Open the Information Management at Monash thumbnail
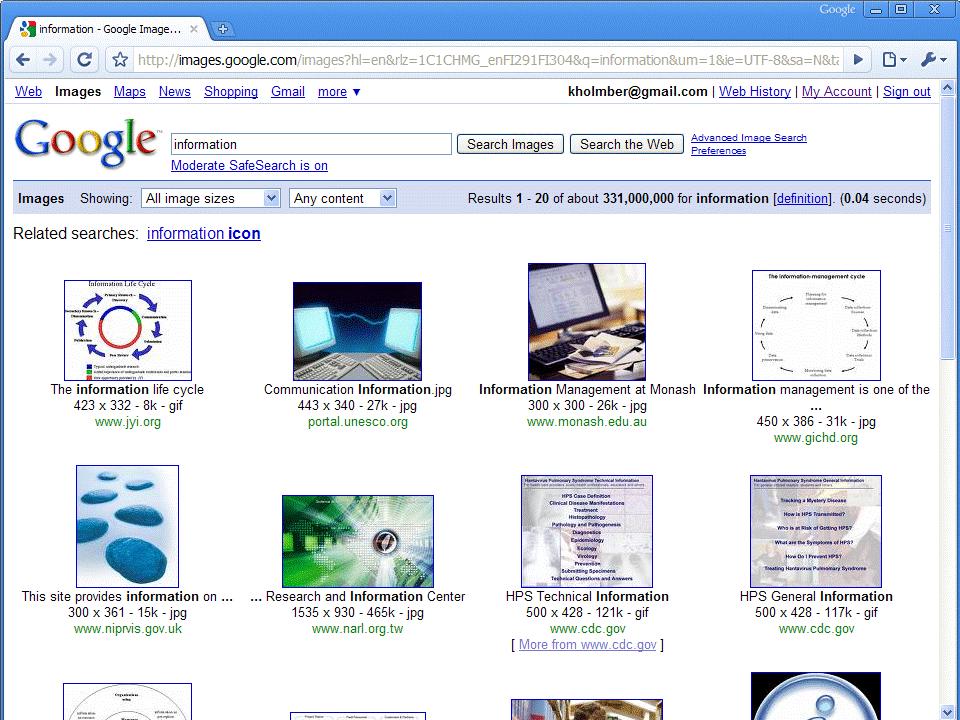960x720 pixels. tap(587, 322)
